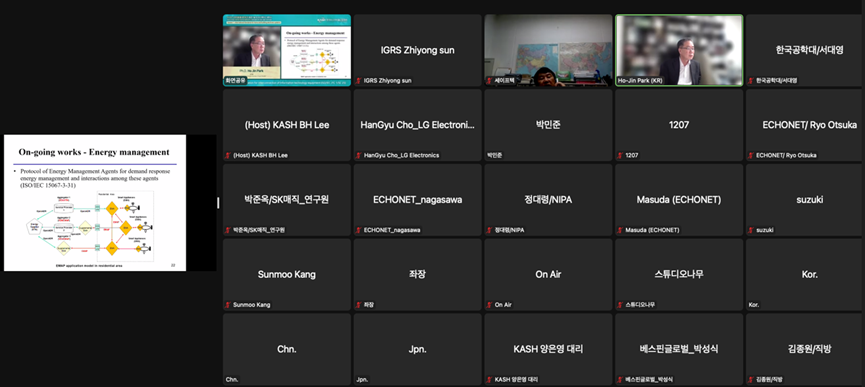Click muted mic icon next to KASH 양은영 대리
Image resolution: width=865 pixels, height=387 pixels.
489,380
